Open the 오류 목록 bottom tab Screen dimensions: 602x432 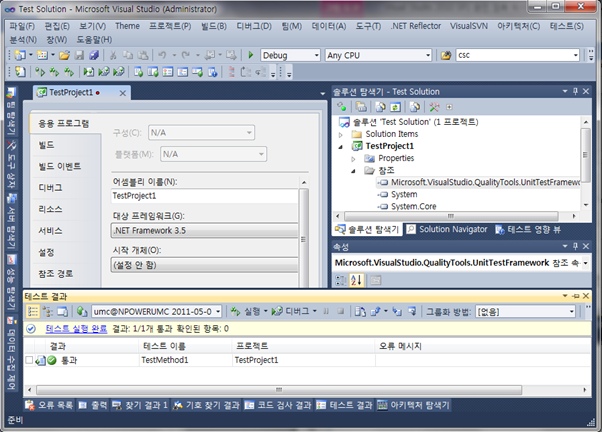[49, 405]
